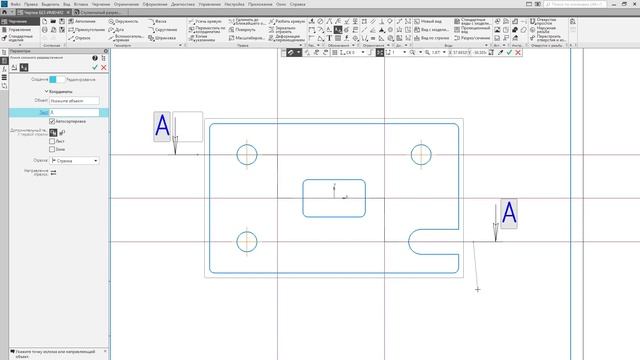The image size is (640, 360).
Task: Toggle the Создание/Редактирование switch
Action: (x=57, y=80)
